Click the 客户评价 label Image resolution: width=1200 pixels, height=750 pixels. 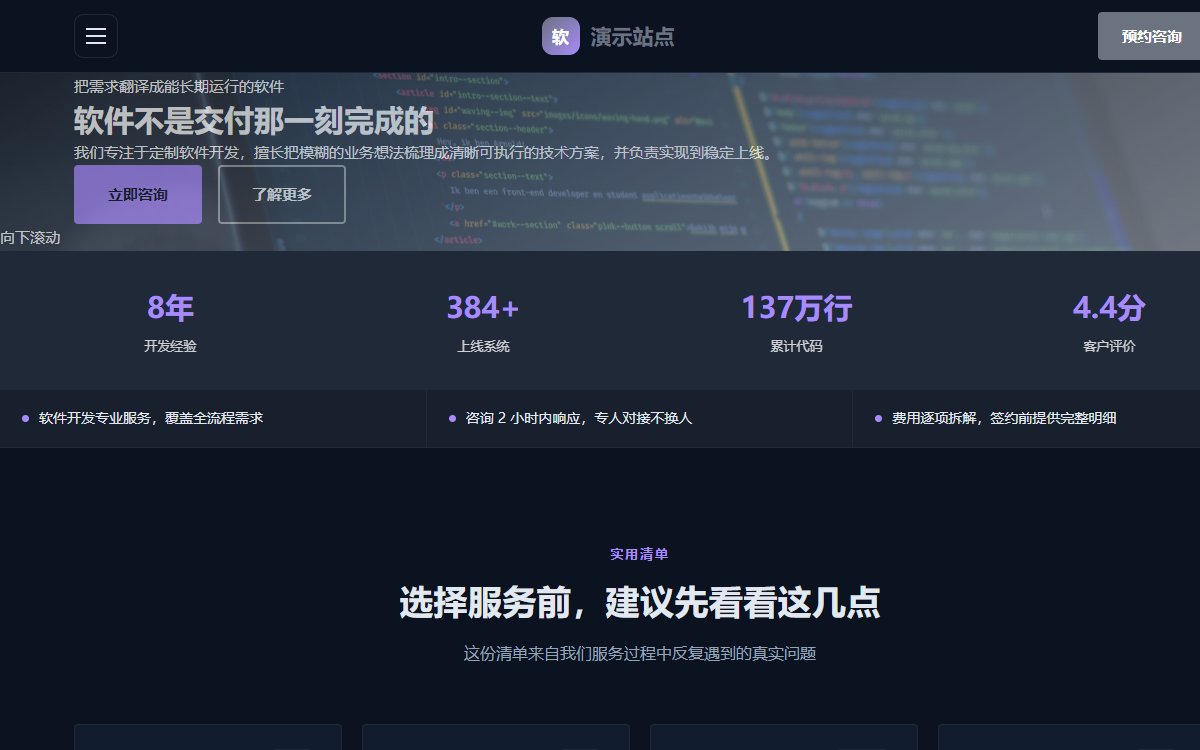coord(1109,347)
